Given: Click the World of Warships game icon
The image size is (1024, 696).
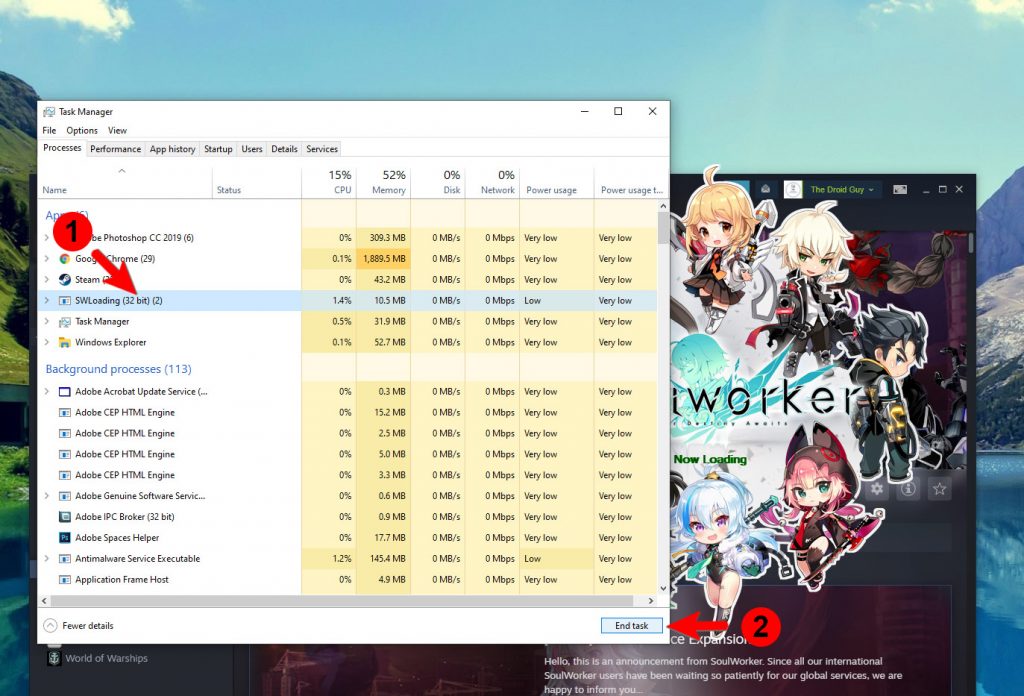Looking at the screenshot, I should [x=54, y=657].
